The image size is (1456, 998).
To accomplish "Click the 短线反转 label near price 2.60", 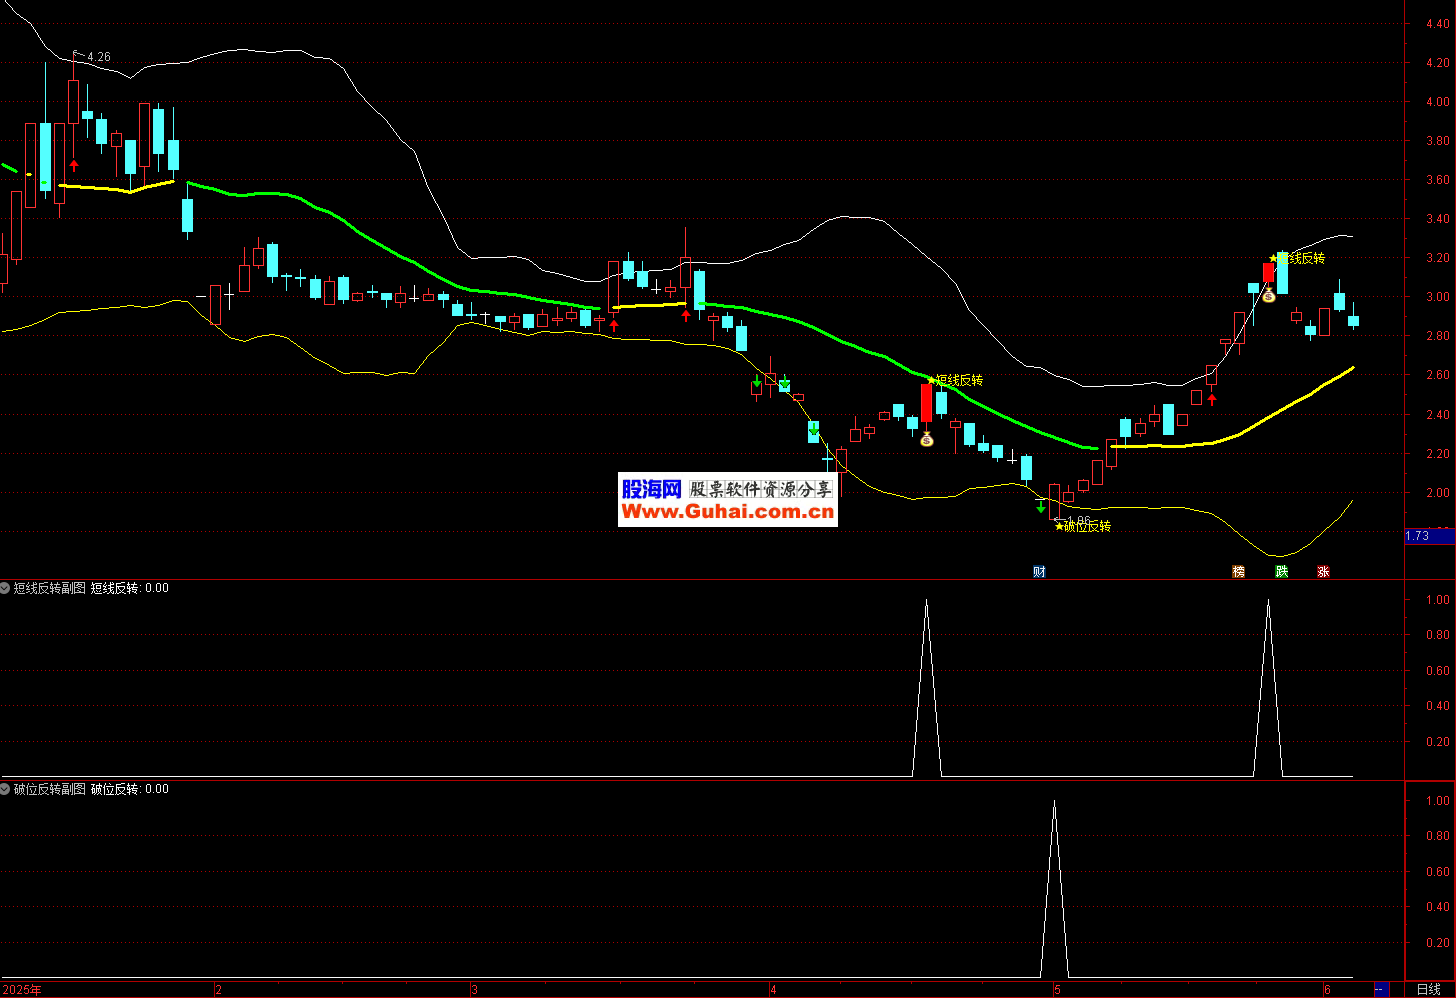I will tap(960, 380).
